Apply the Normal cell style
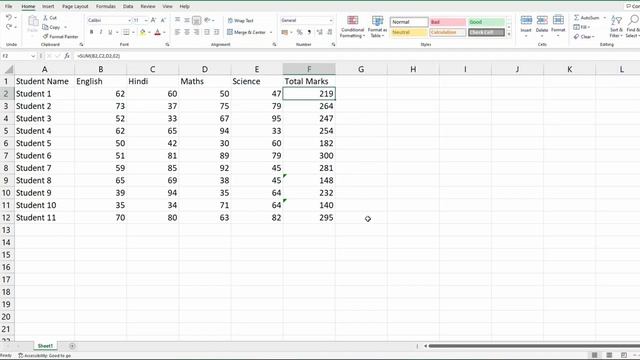This screenshot has width=640, height=360. click(409, 22)
